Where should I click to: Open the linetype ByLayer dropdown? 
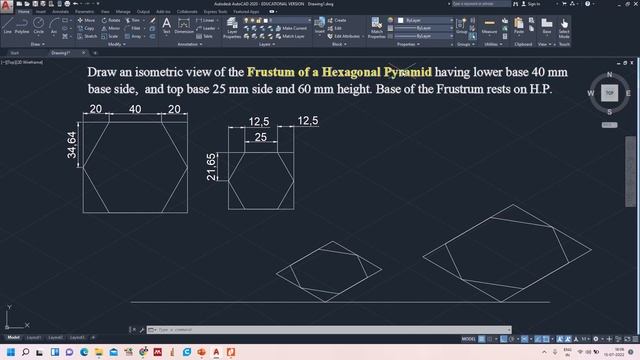(424, 36)
